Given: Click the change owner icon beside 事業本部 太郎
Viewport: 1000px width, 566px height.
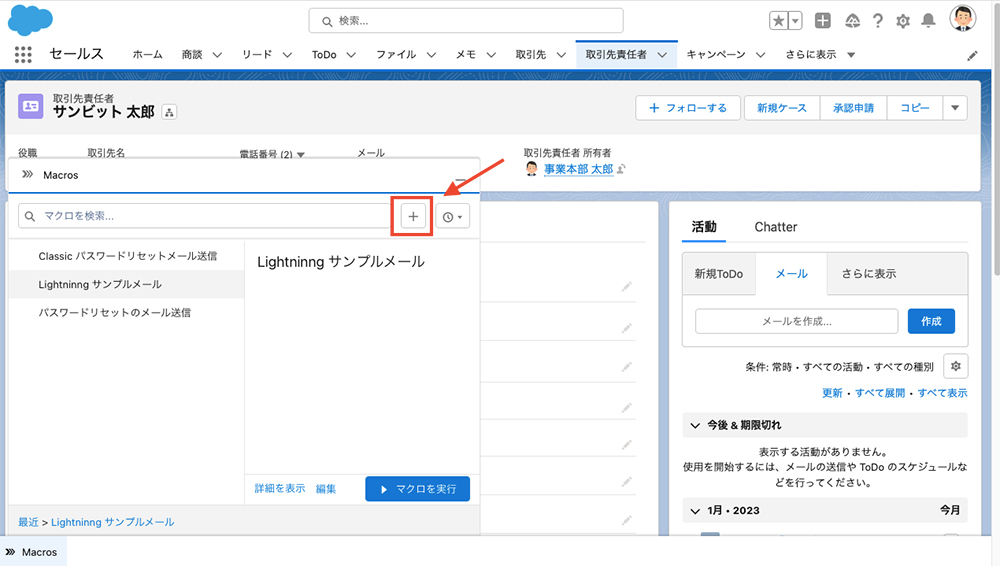Looking at the screenshot, I should 621,169.
